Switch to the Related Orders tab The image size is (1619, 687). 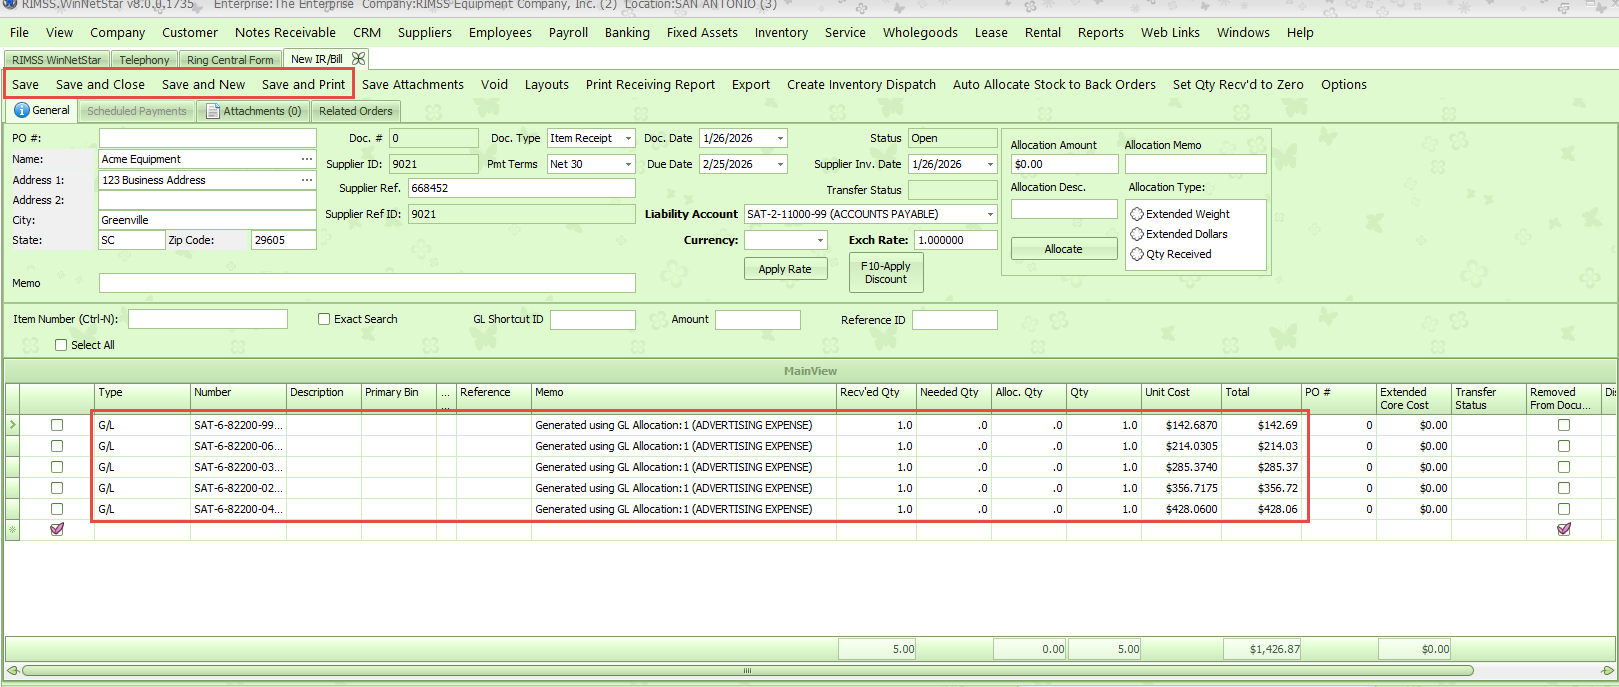(x=355, y=111)
